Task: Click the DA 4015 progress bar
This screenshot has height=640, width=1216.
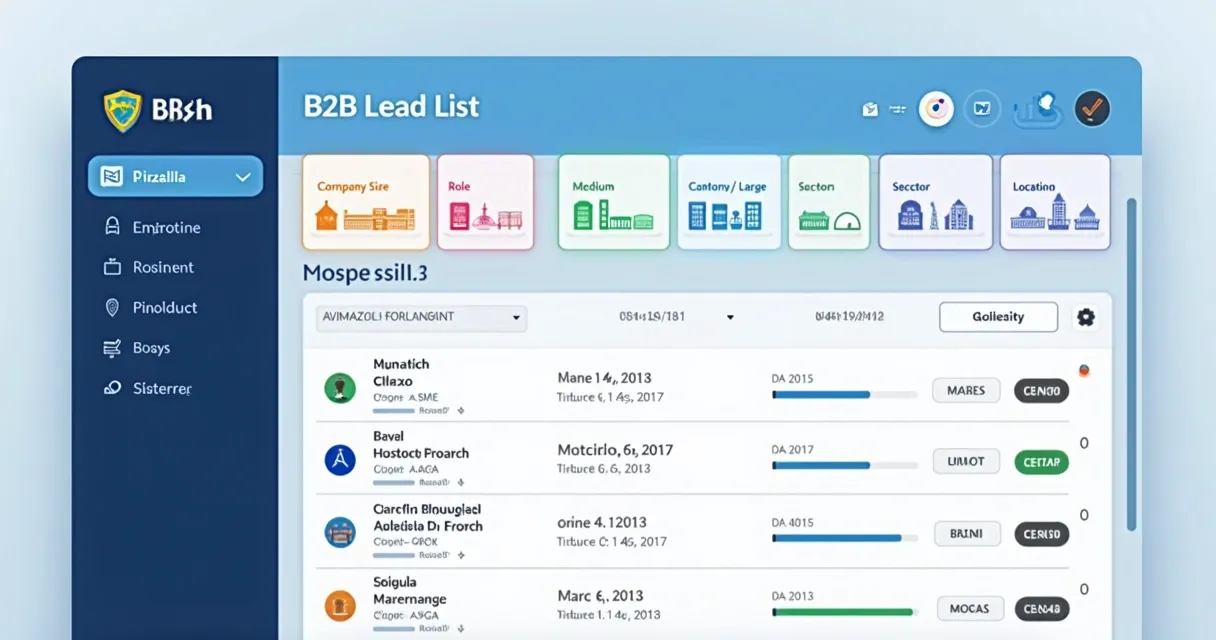Action: (x=844, y=538)
